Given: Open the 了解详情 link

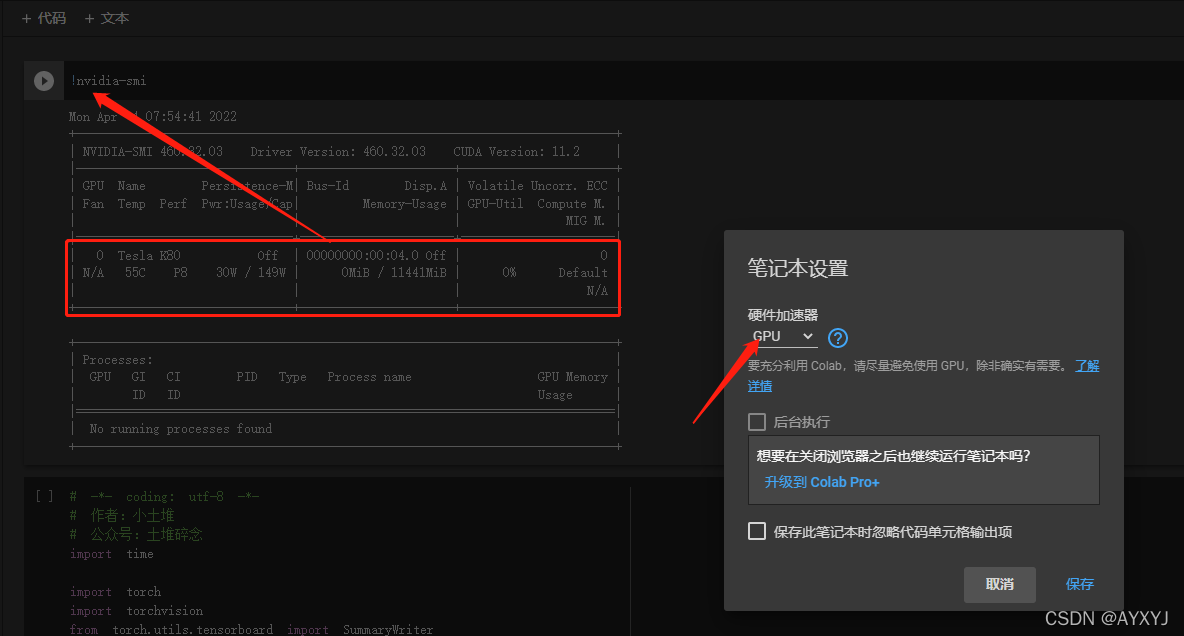Looking at the screenshot, I should [x=1087, y=365].
